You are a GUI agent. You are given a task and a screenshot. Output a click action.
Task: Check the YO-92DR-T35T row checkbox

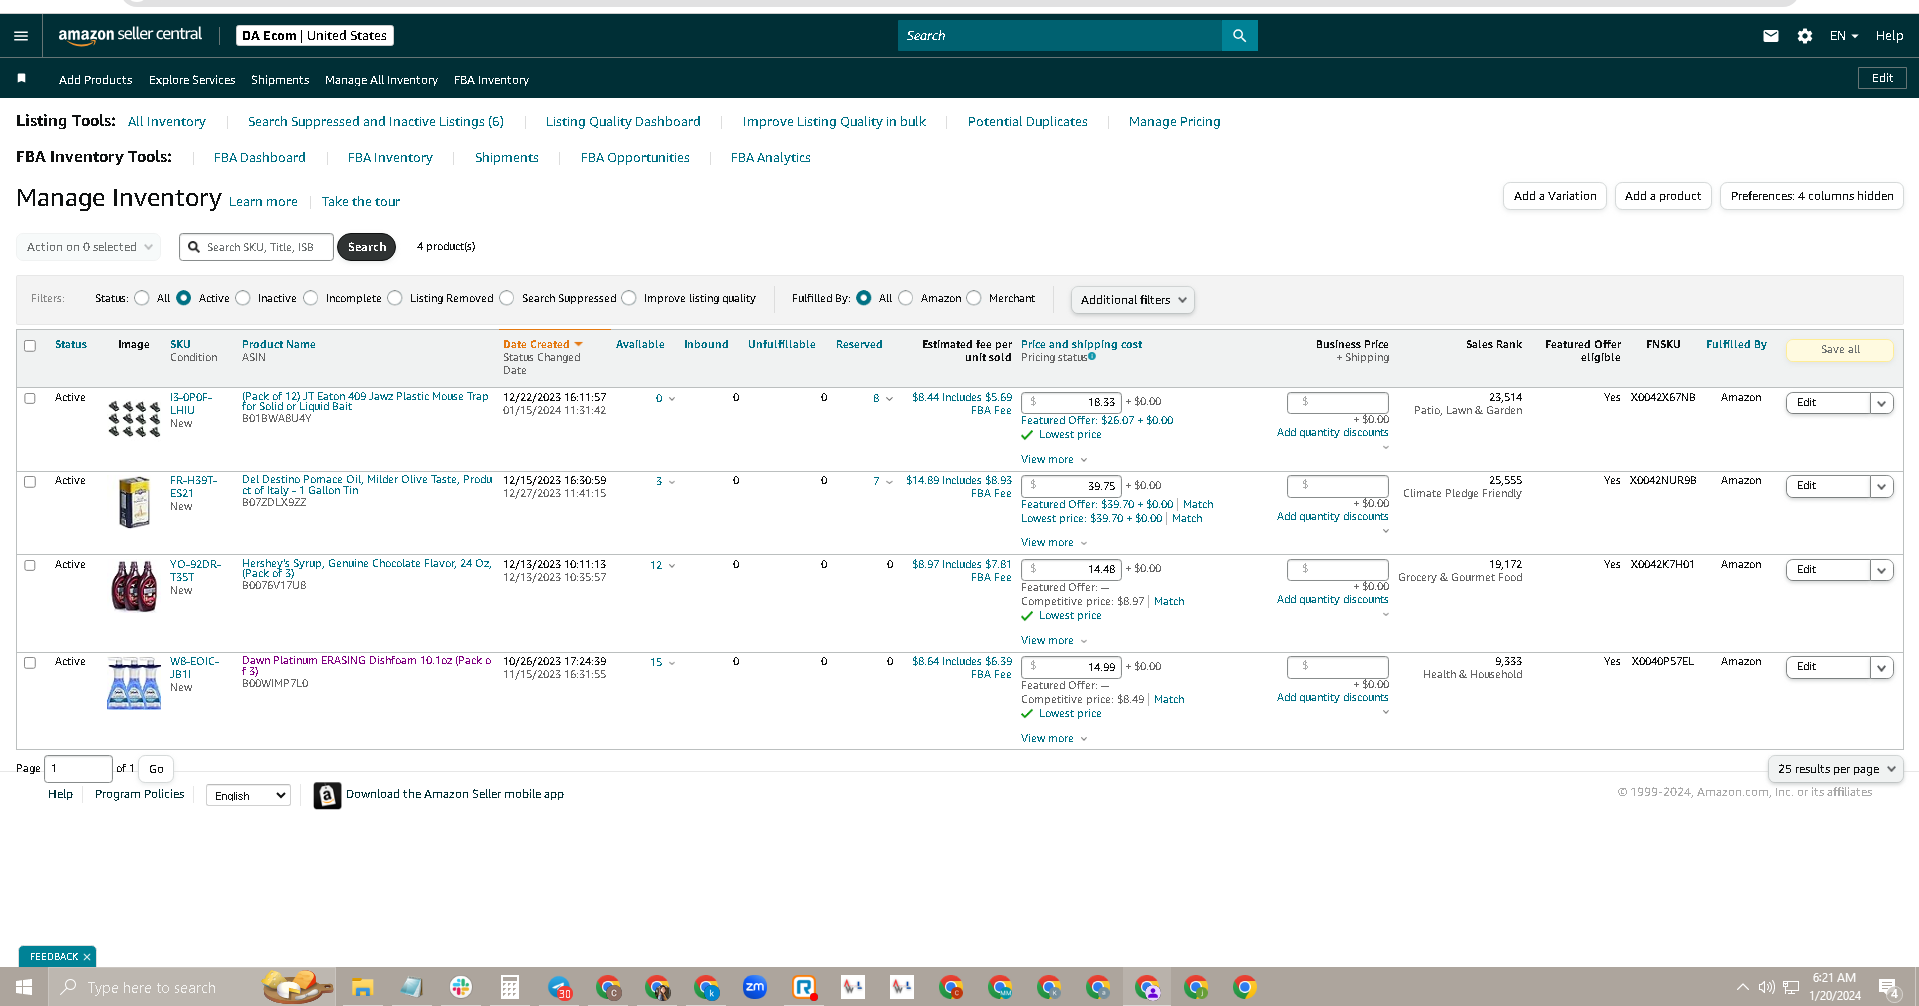tap(30, 565)
